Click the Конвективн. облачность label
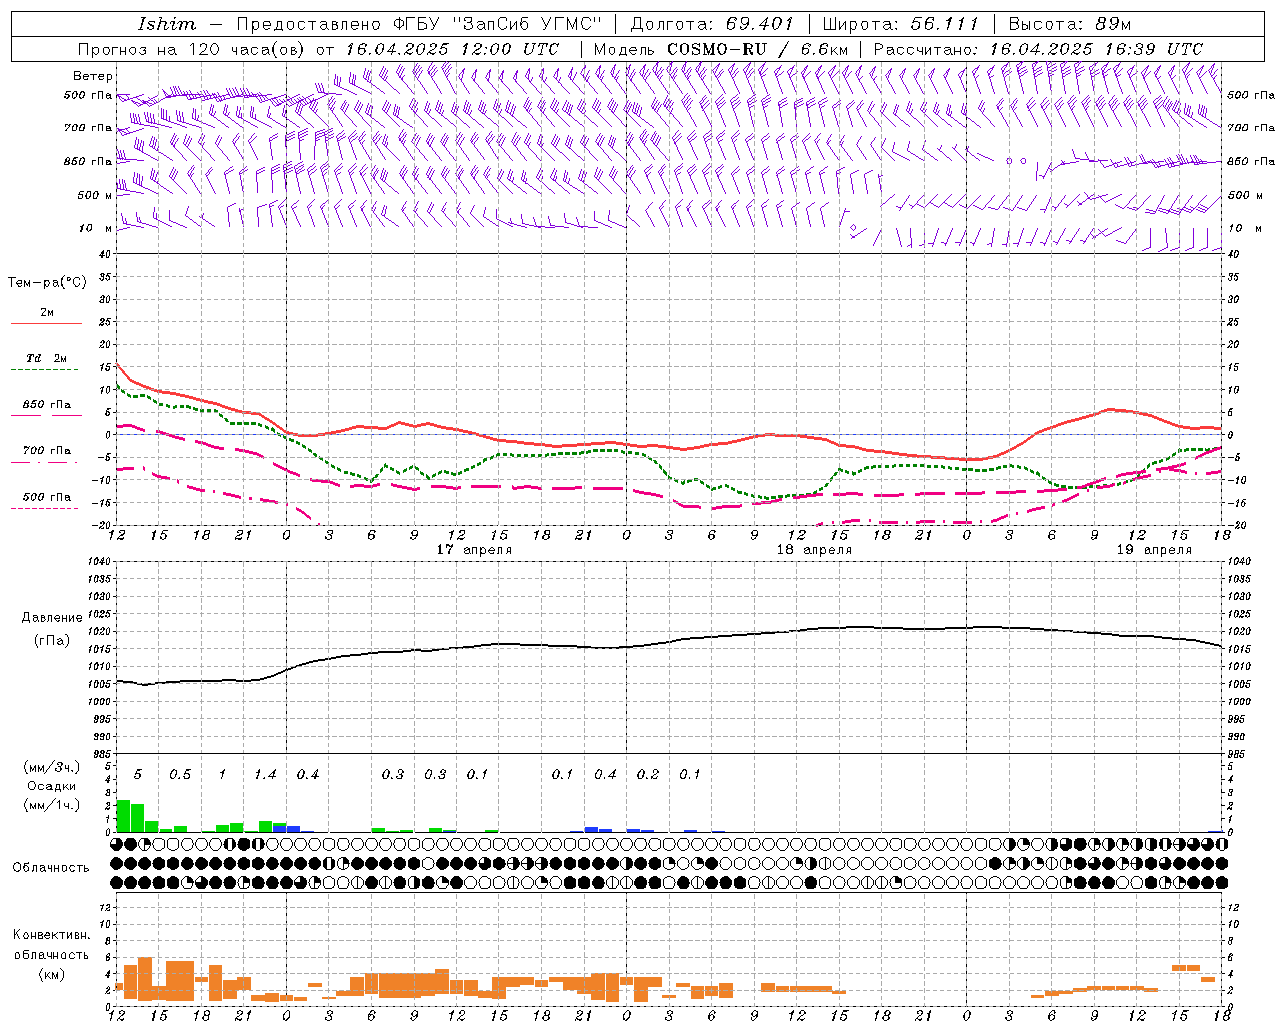The height and width of the screenshot is (1024, 1280). point(51,954)
